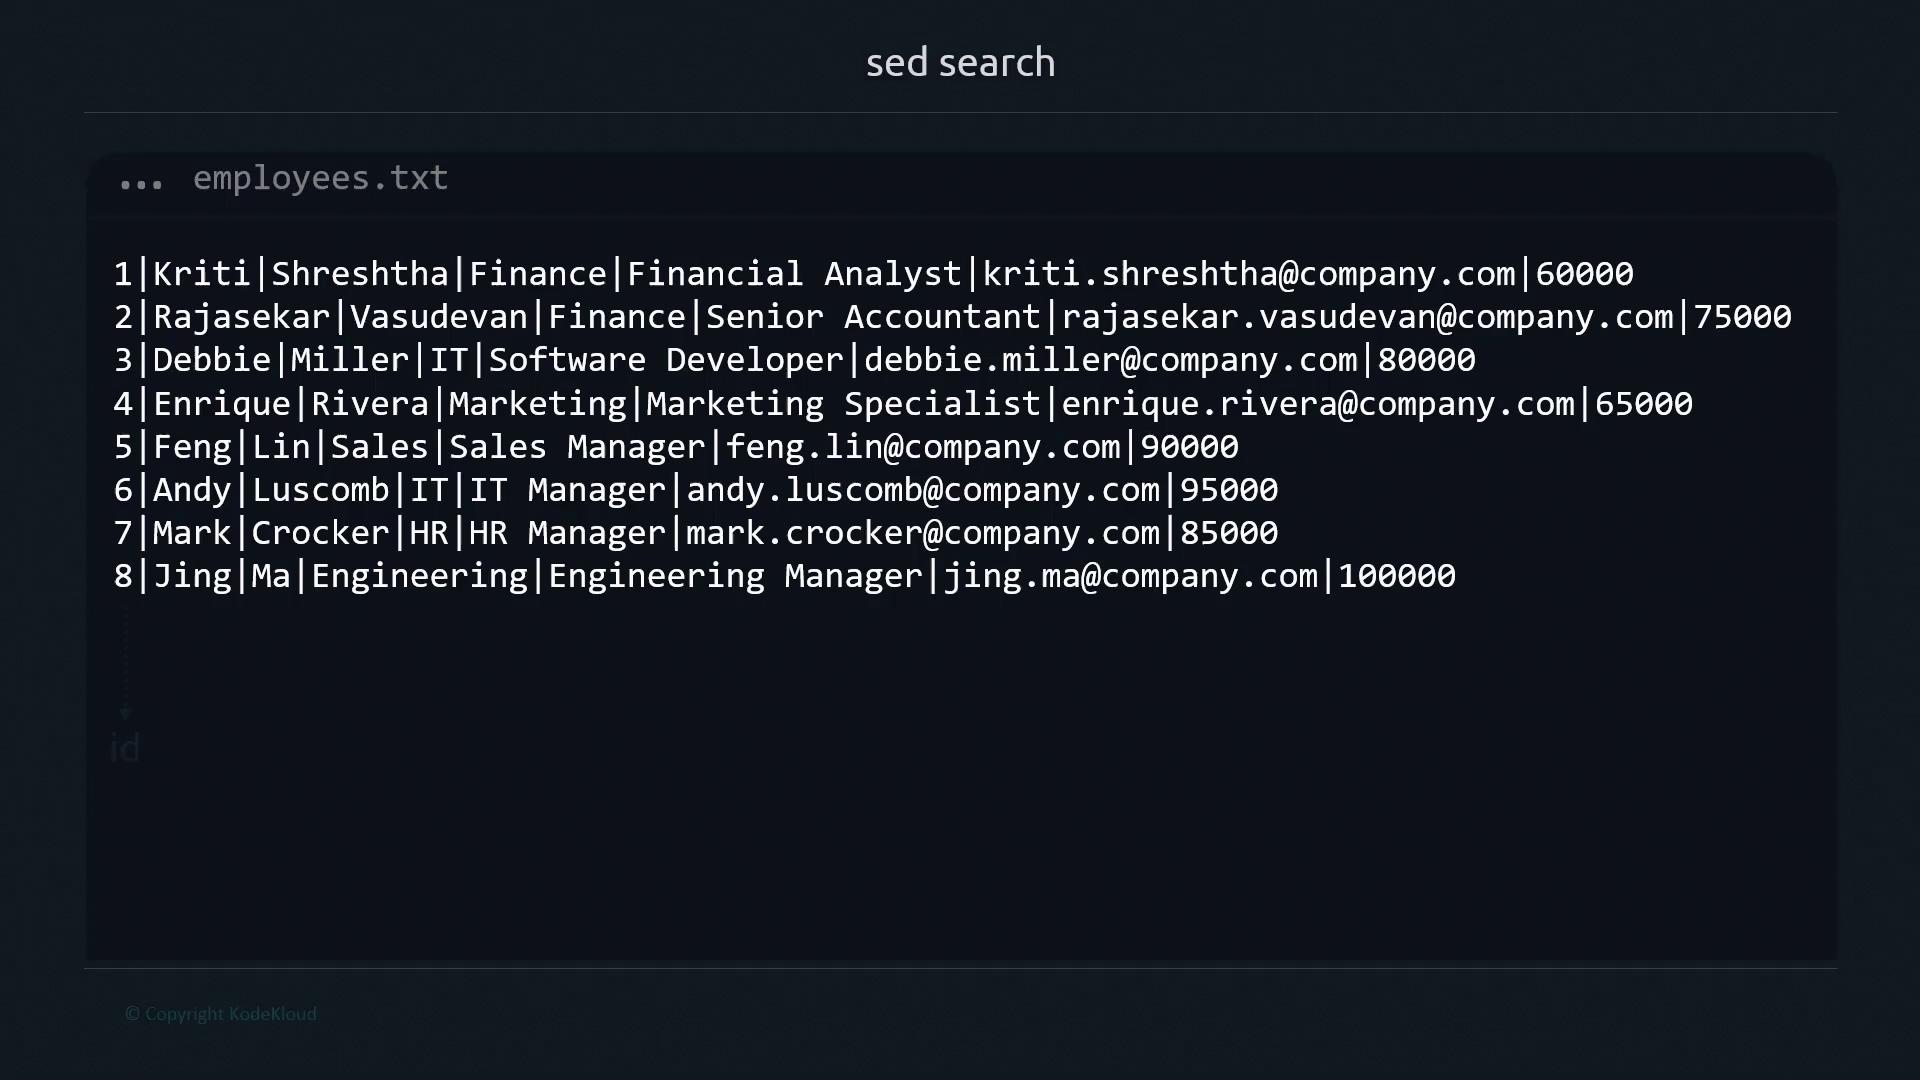The image size is (1920, 1080).
Task: Click the sed search slide title
Action: 960,62
